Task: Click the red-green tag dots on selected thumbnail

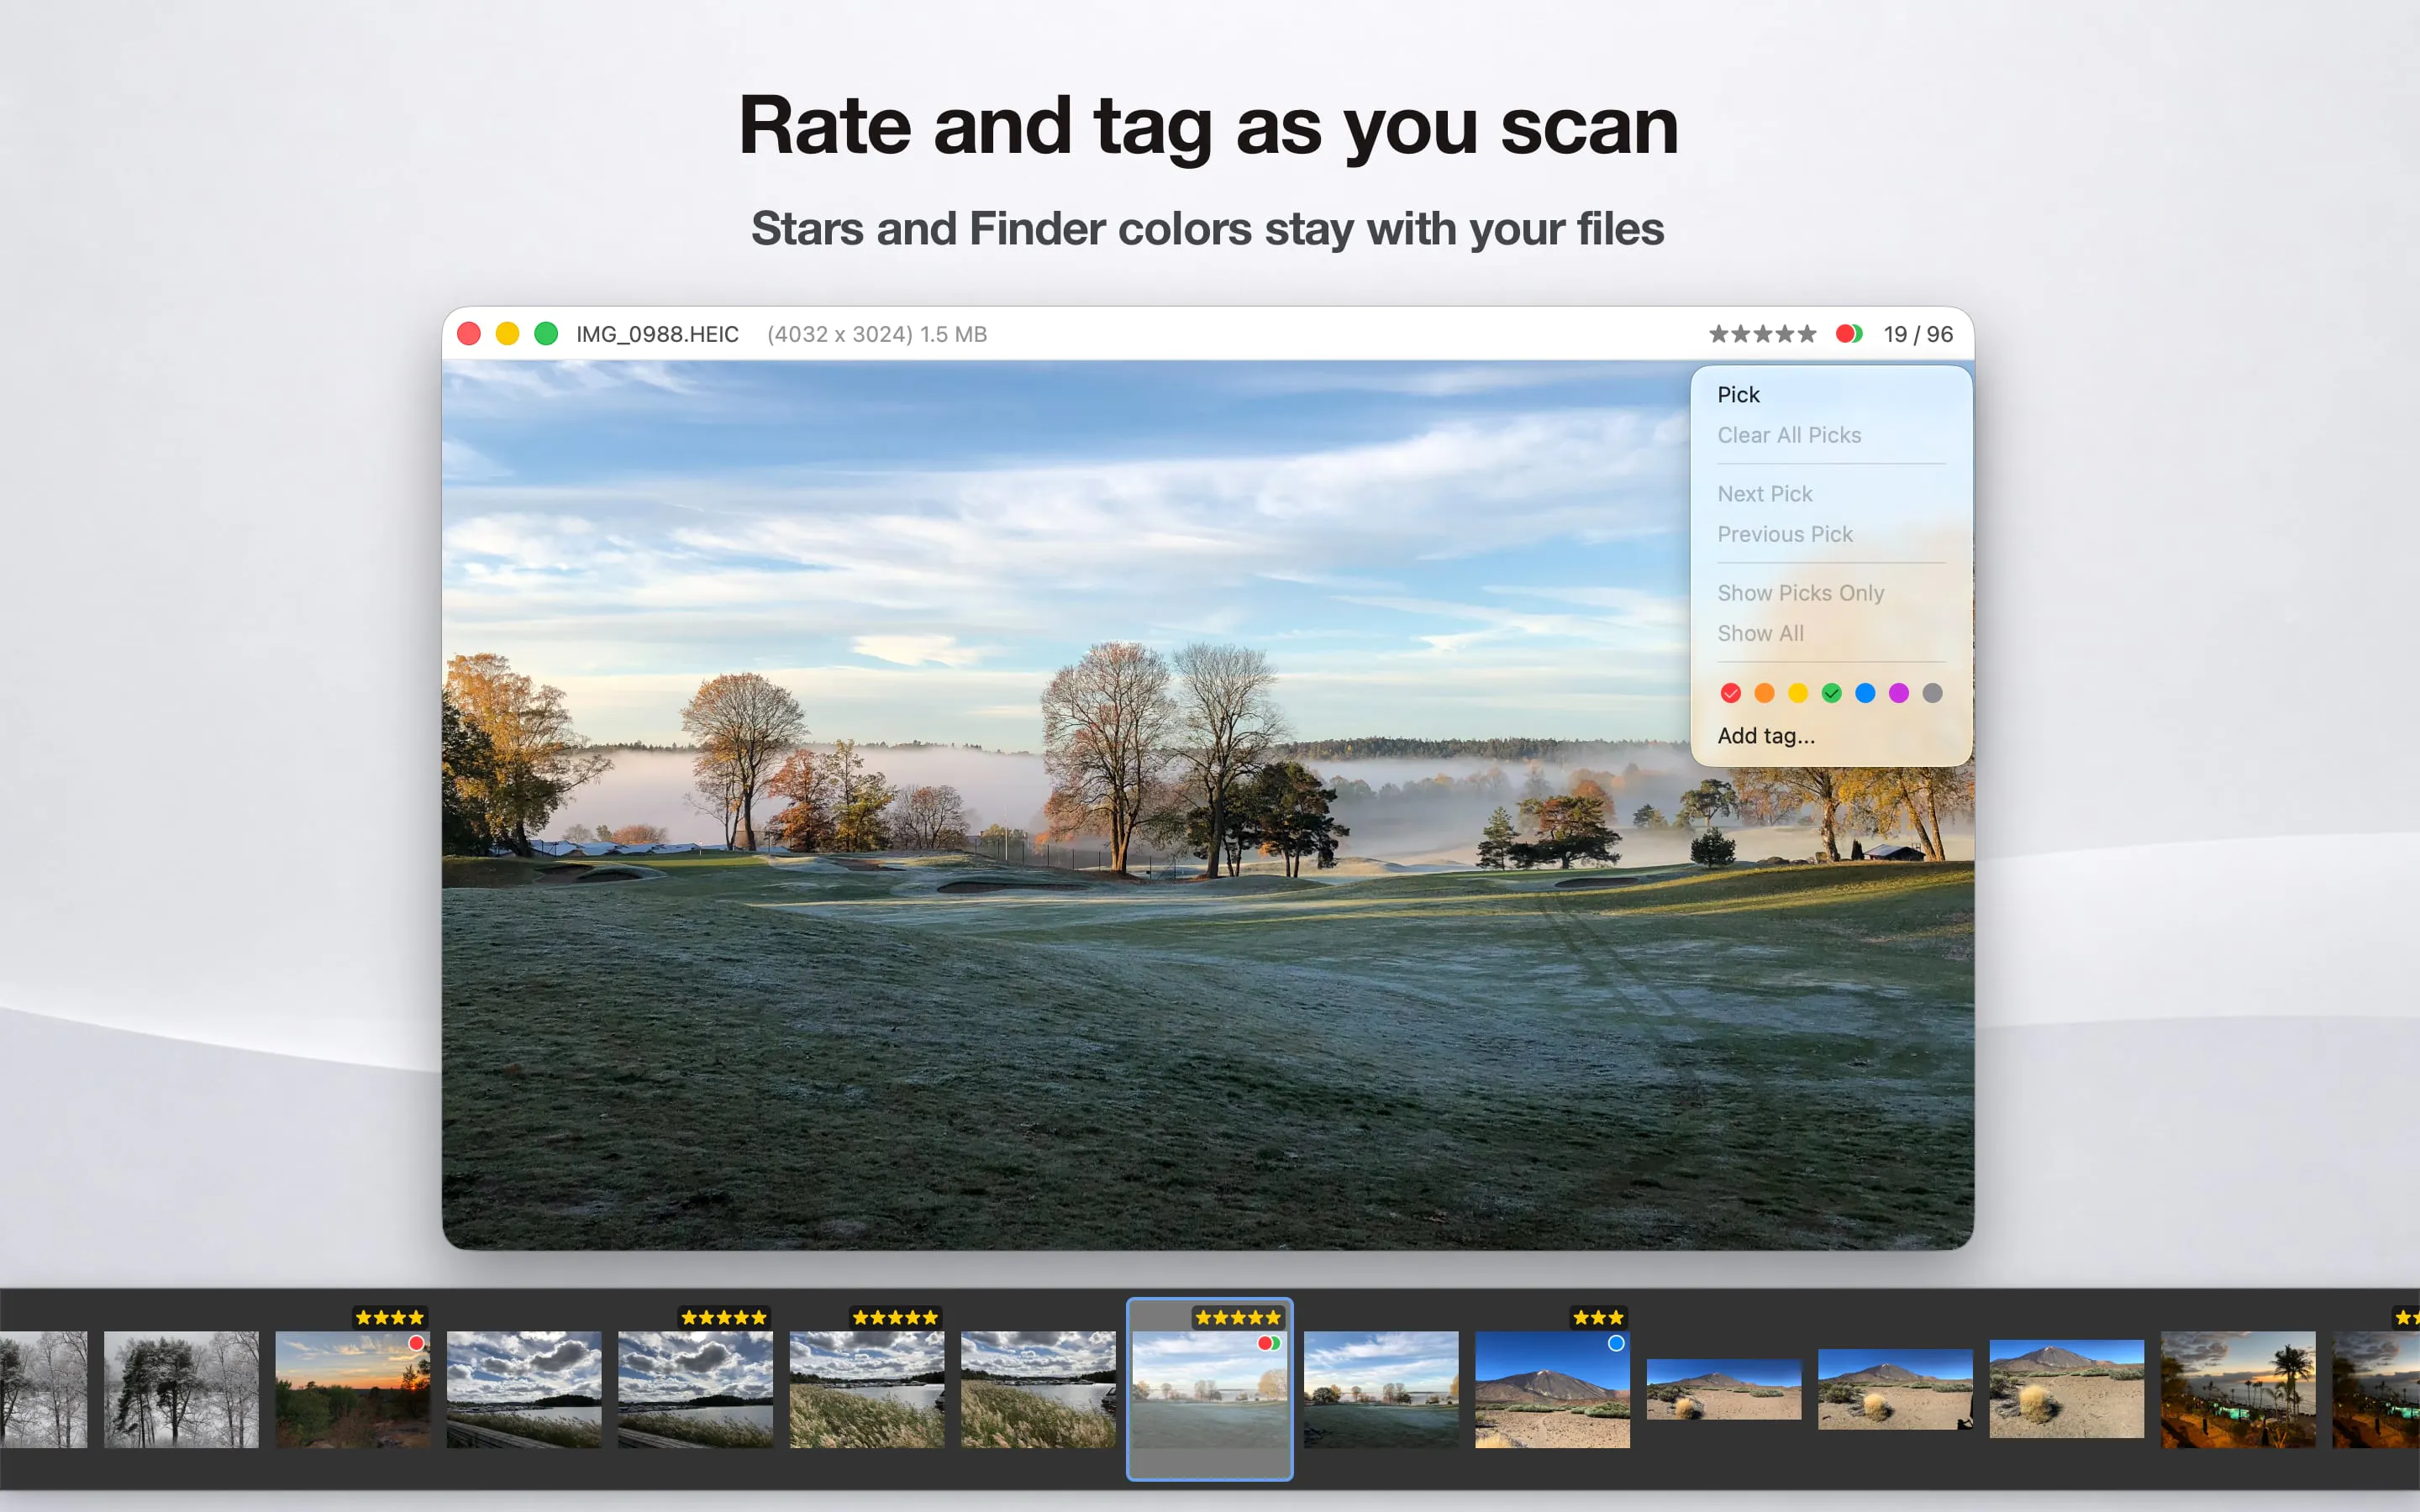Action: pos(1269,1343)
